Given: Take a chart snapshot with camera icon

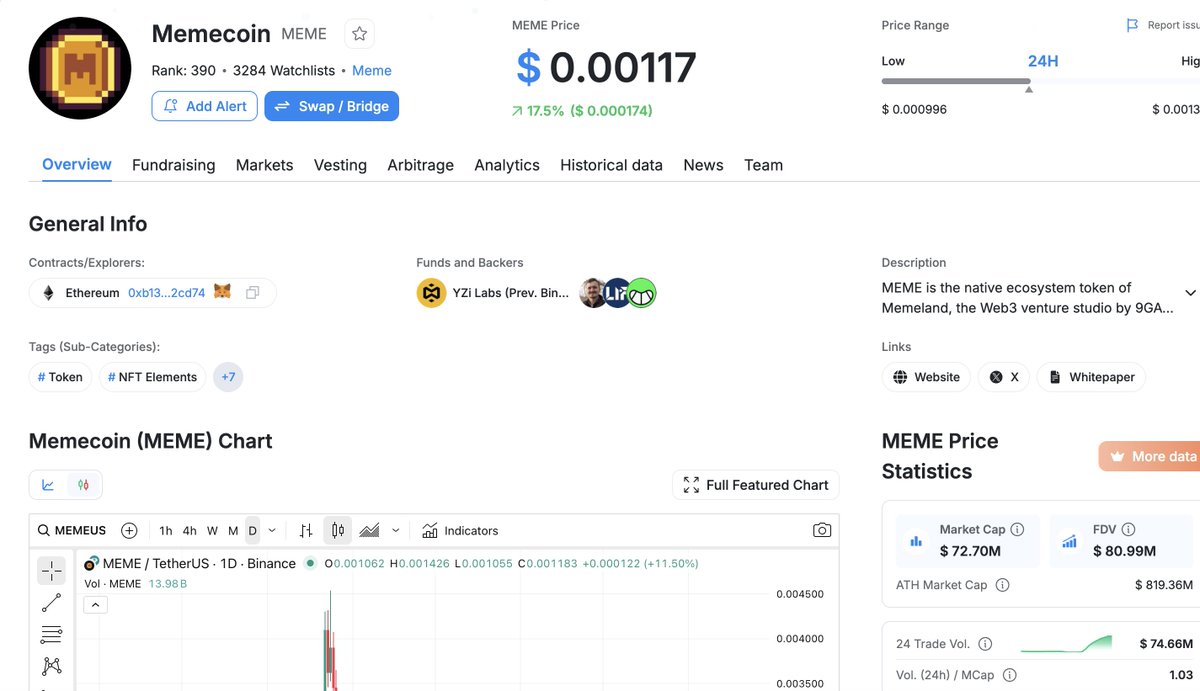Looking at the screenshot, I should point(822,531).
